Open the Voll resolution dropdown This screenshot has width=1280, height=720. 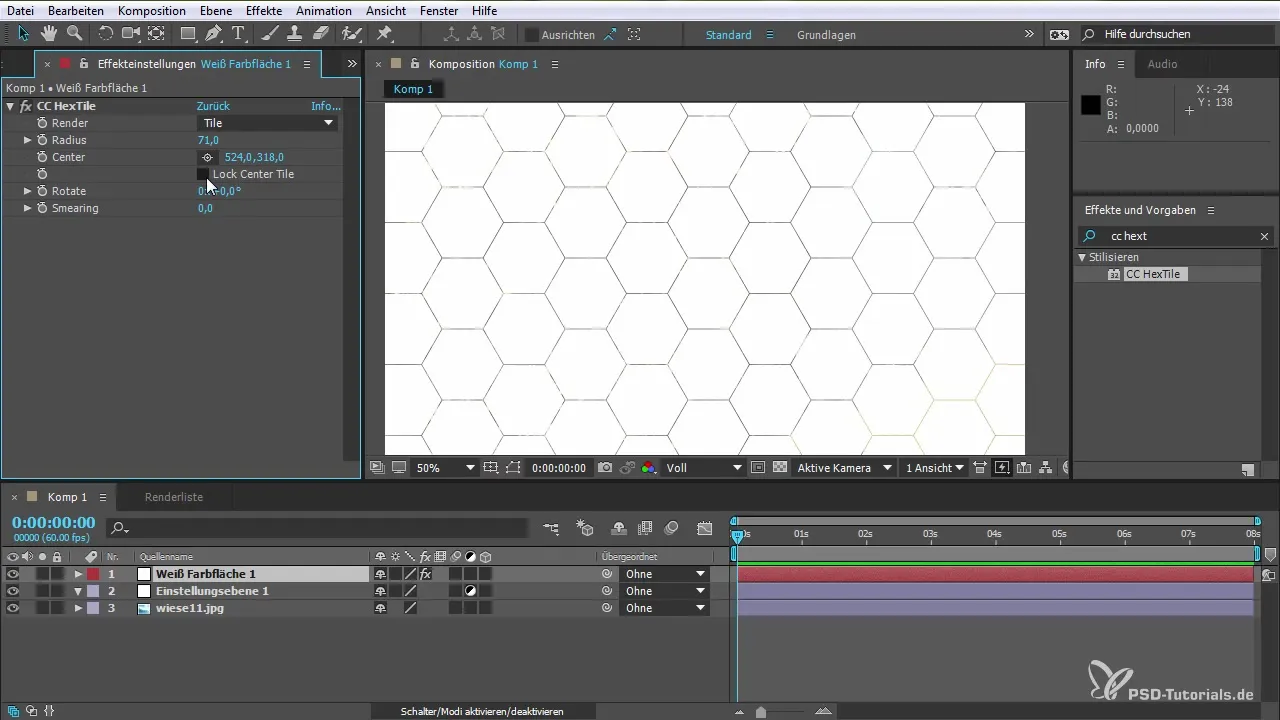[x=704, y=468]
